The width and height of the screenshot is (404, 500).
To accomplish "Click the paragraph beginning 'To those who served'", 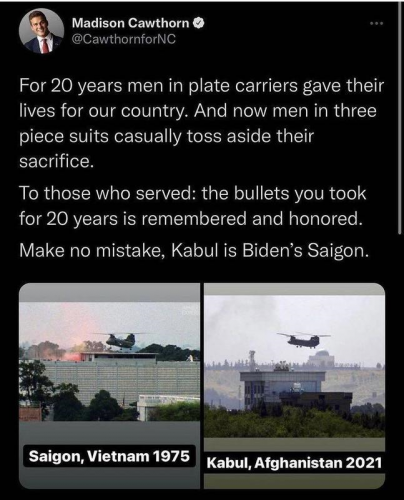I will [x=193, y=206].
